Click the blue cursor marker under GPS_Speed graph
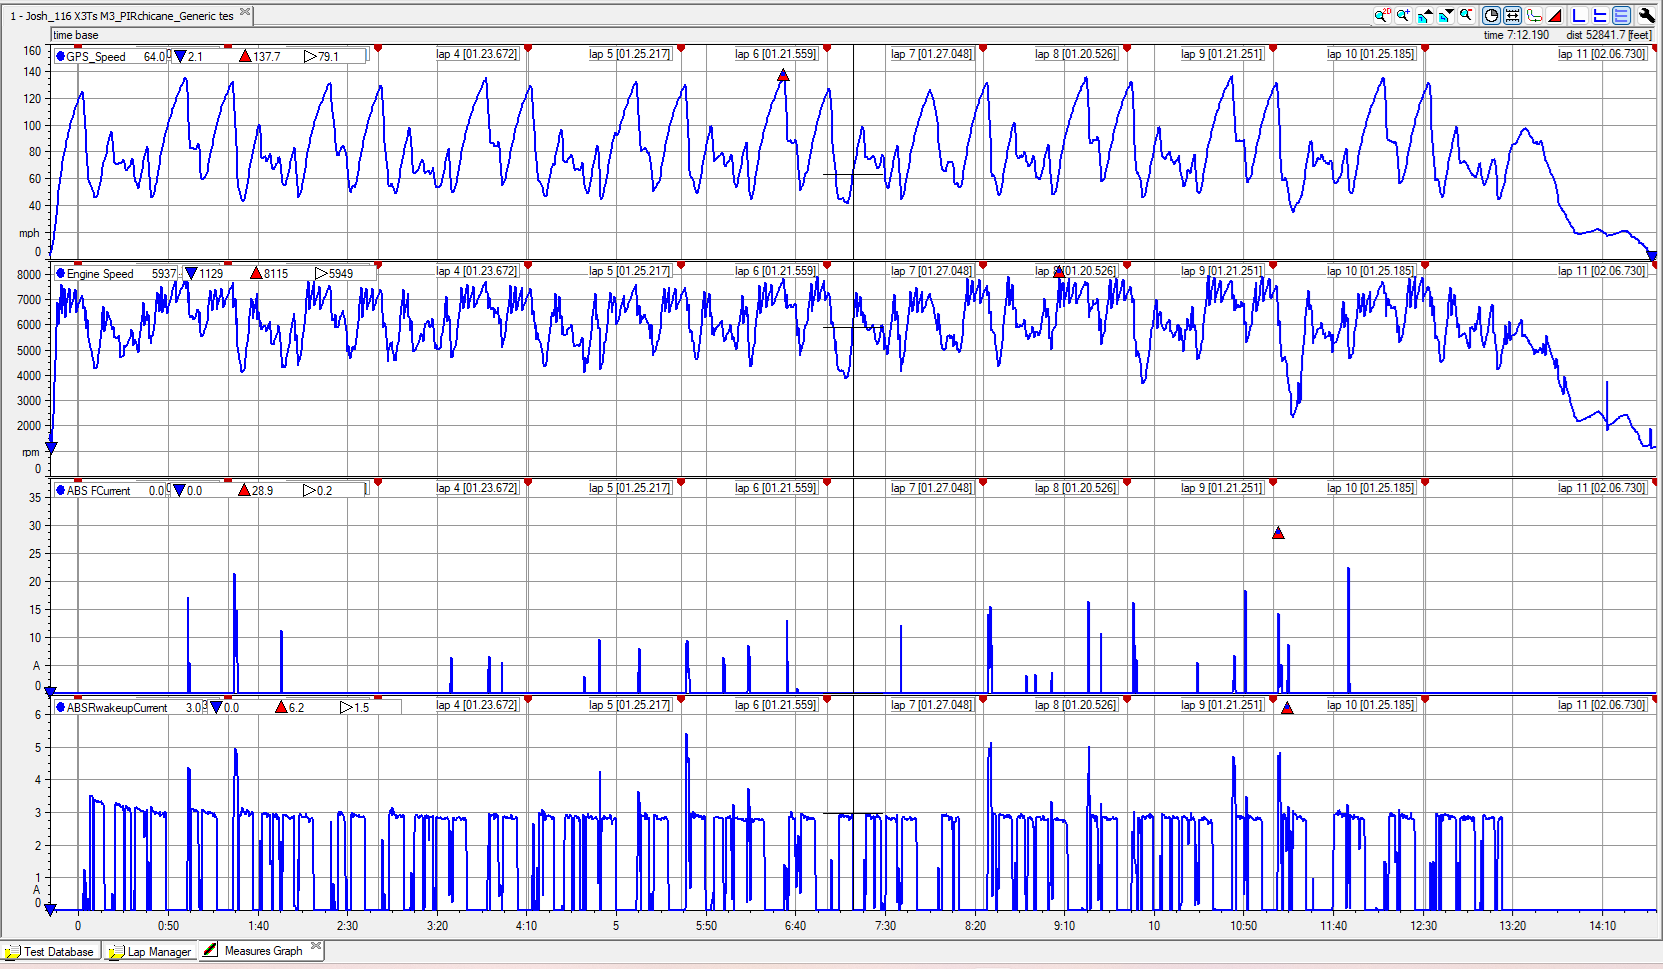This screenshot has height=969, width=1663. 1651,256
